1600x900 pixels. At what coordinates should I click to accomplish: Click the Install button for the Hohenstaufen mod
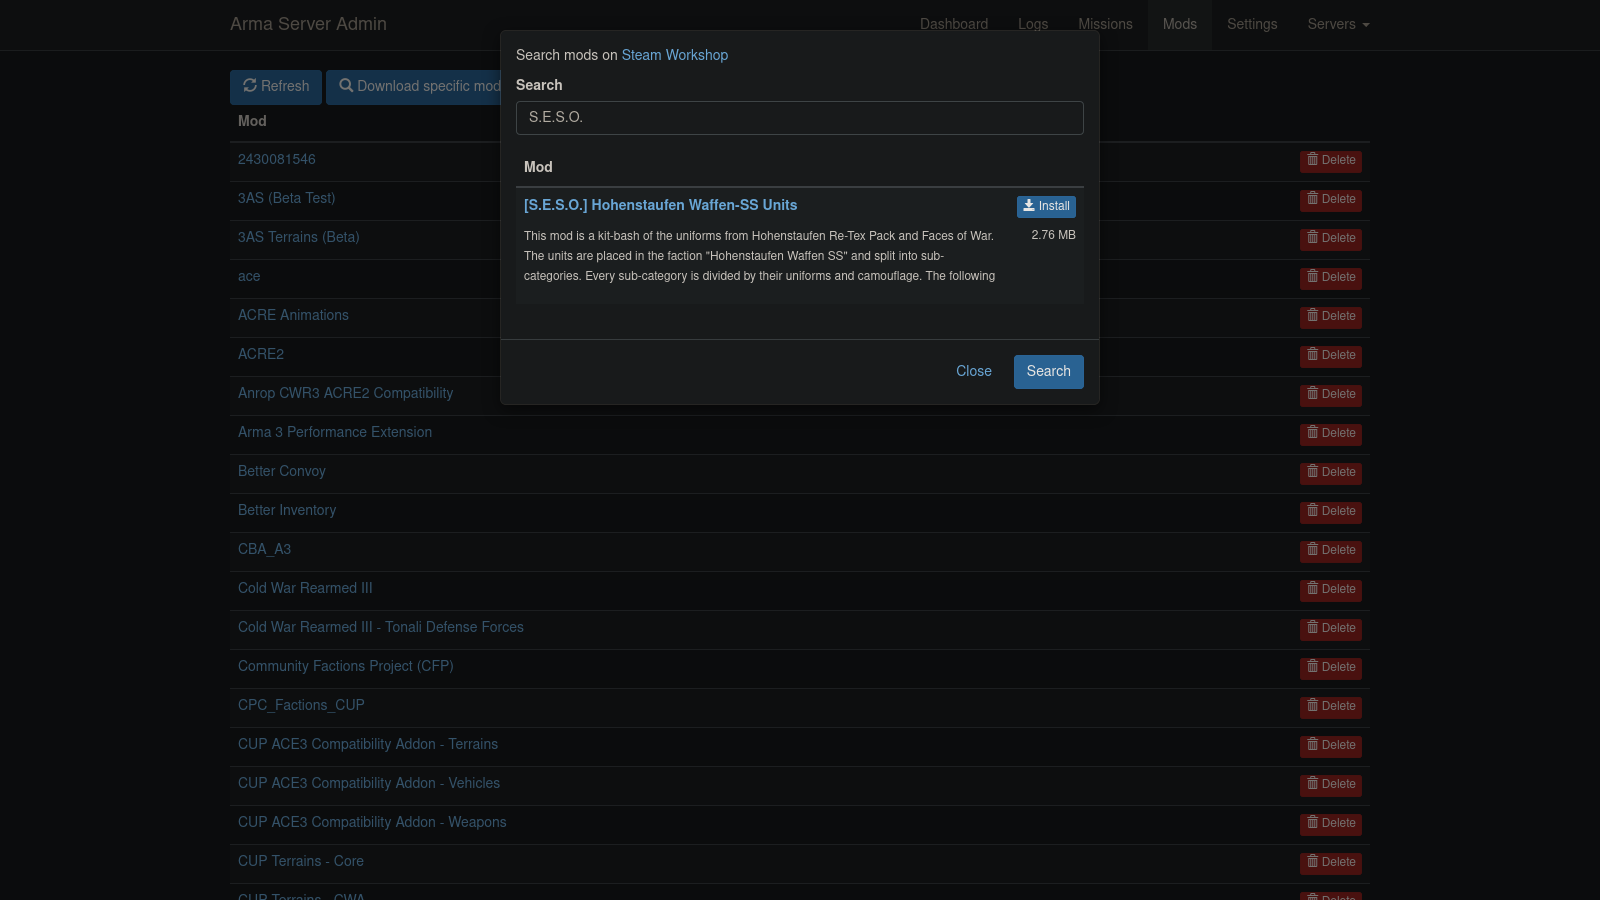[x=1046, y=206]
